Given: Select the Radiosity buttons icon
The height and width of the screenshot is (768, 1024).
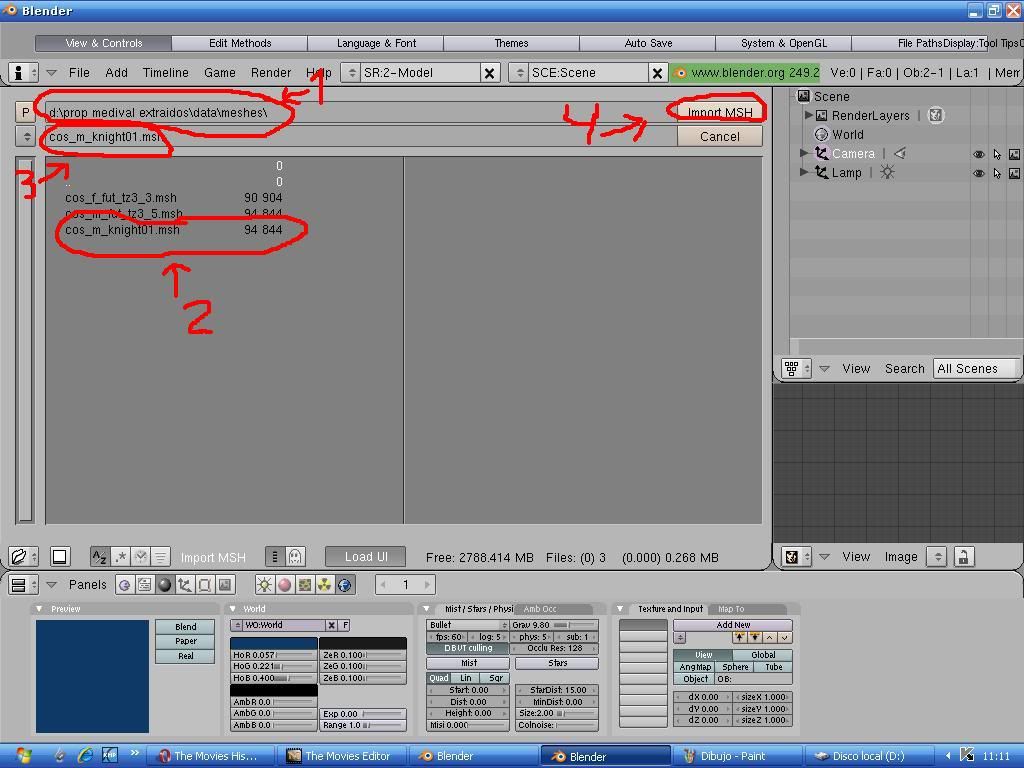Looking at the screenshot, I should (325, 585).
